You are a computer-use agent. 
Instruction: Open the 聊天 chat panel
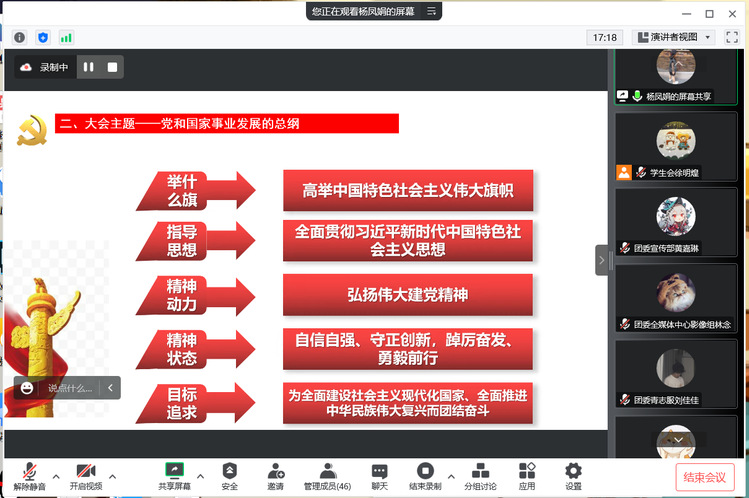(380, 477)
